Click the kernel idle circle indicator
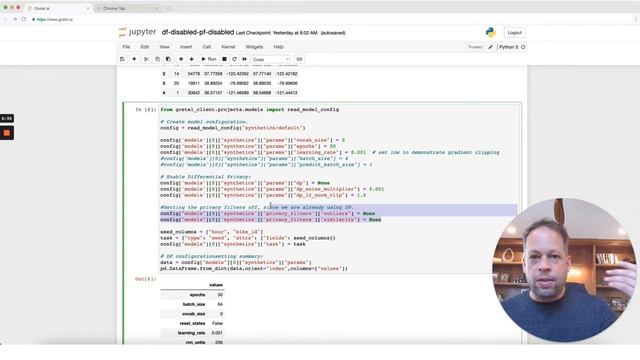Screen dimensions: 640x360 tap(523, 47)
